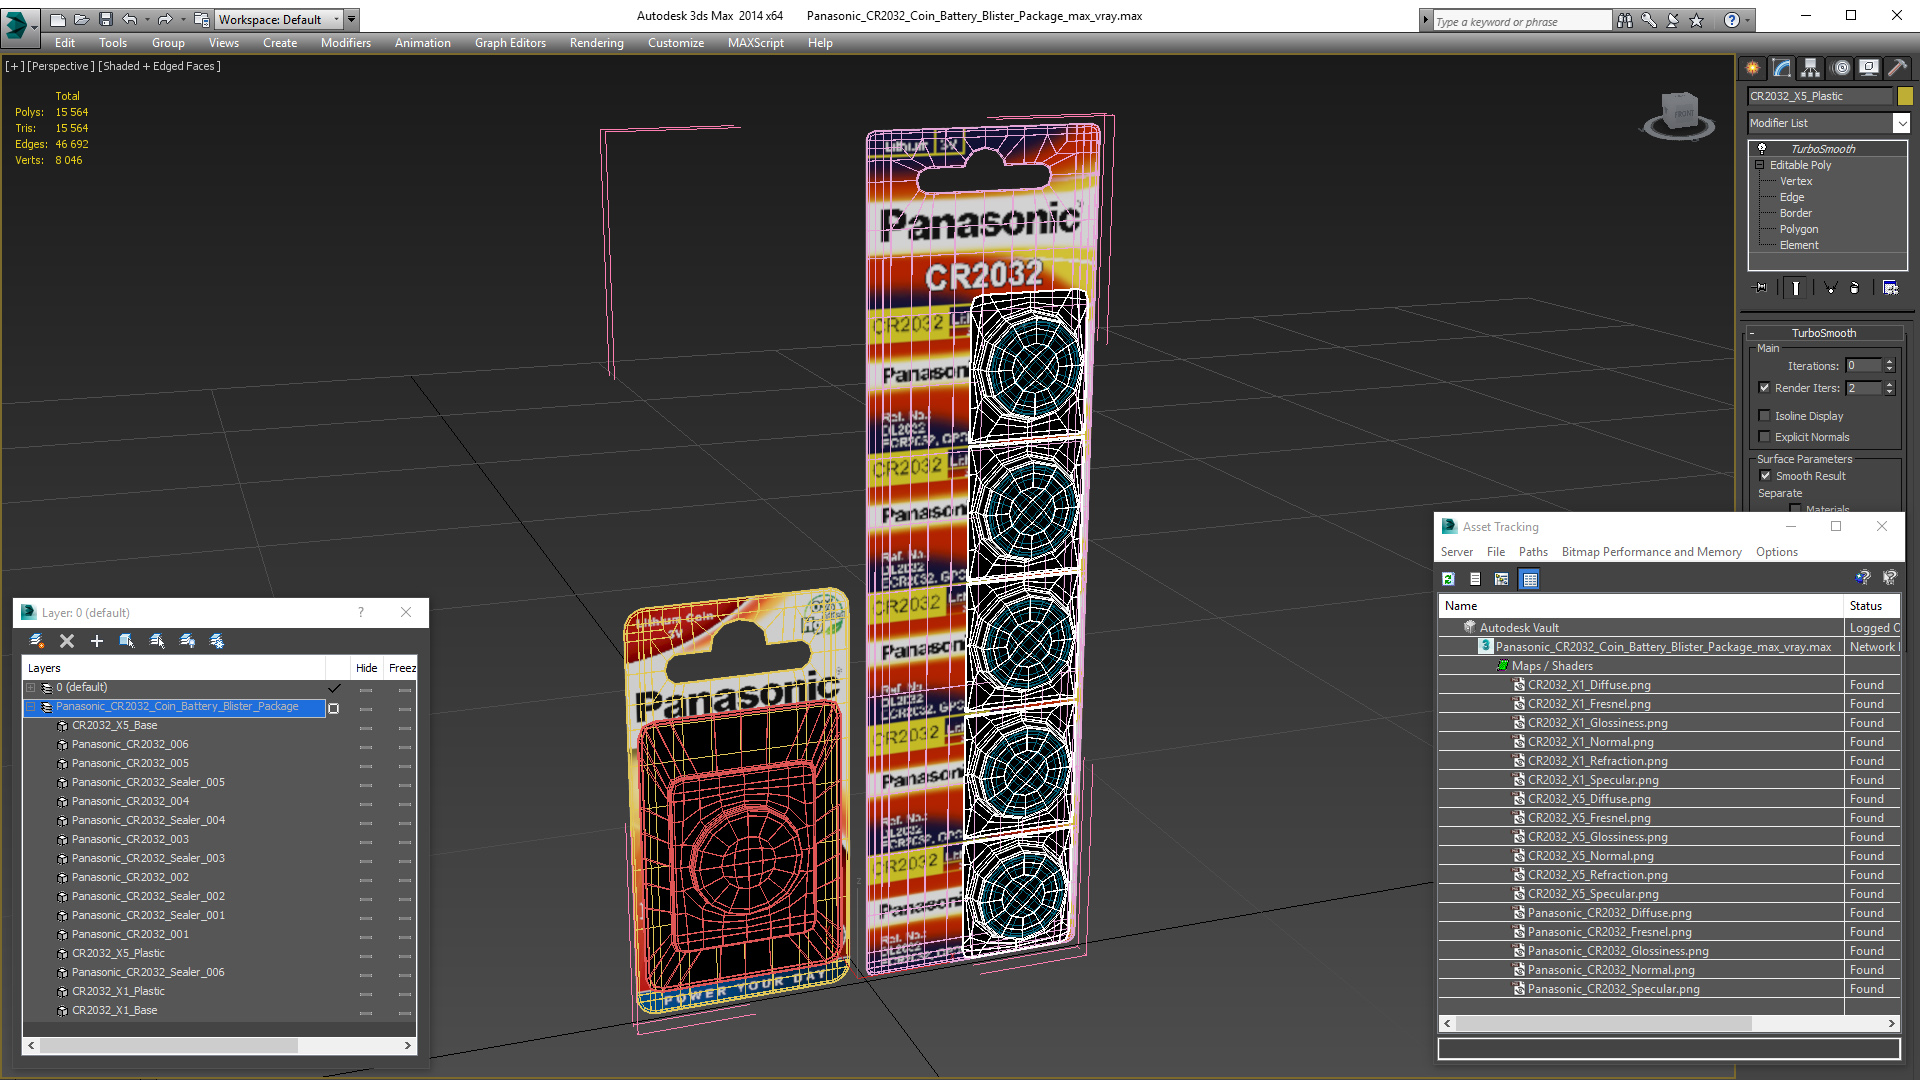The image size is (1920, 1080).
Task: Switch to the Modify command panel
Action: (1782, 68)
